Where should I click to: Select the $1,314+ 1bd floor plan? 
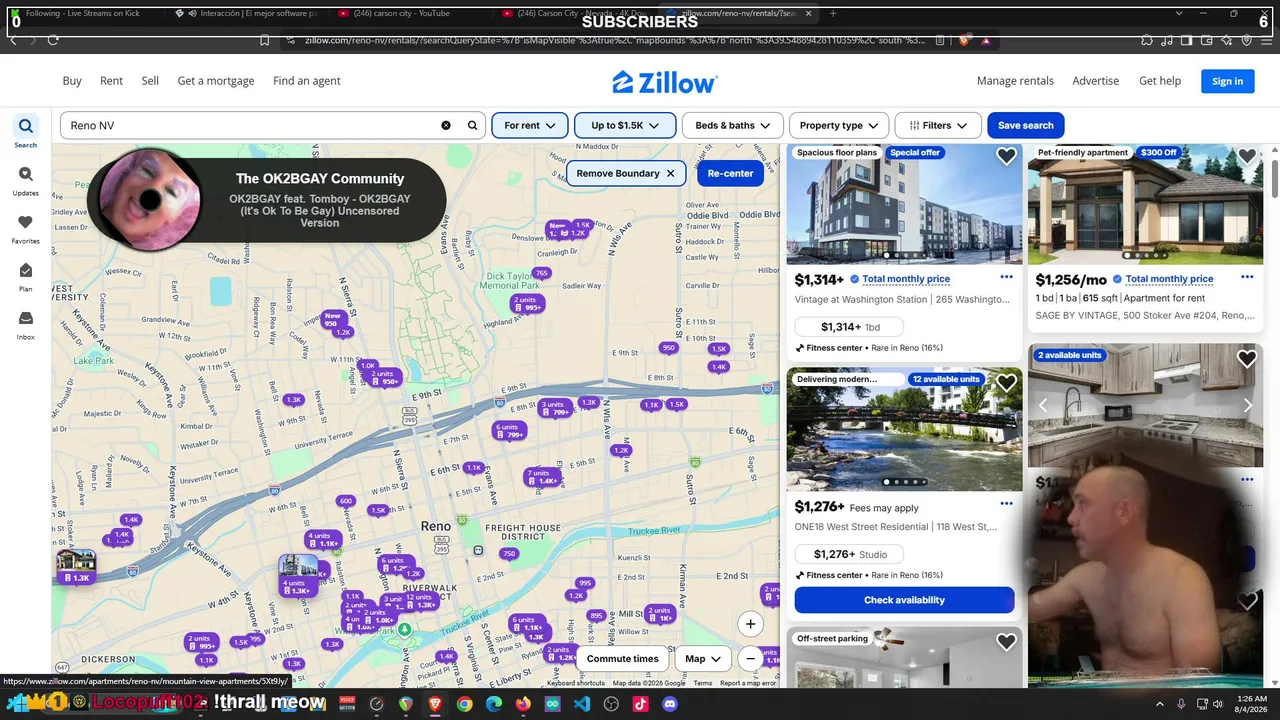850,327
